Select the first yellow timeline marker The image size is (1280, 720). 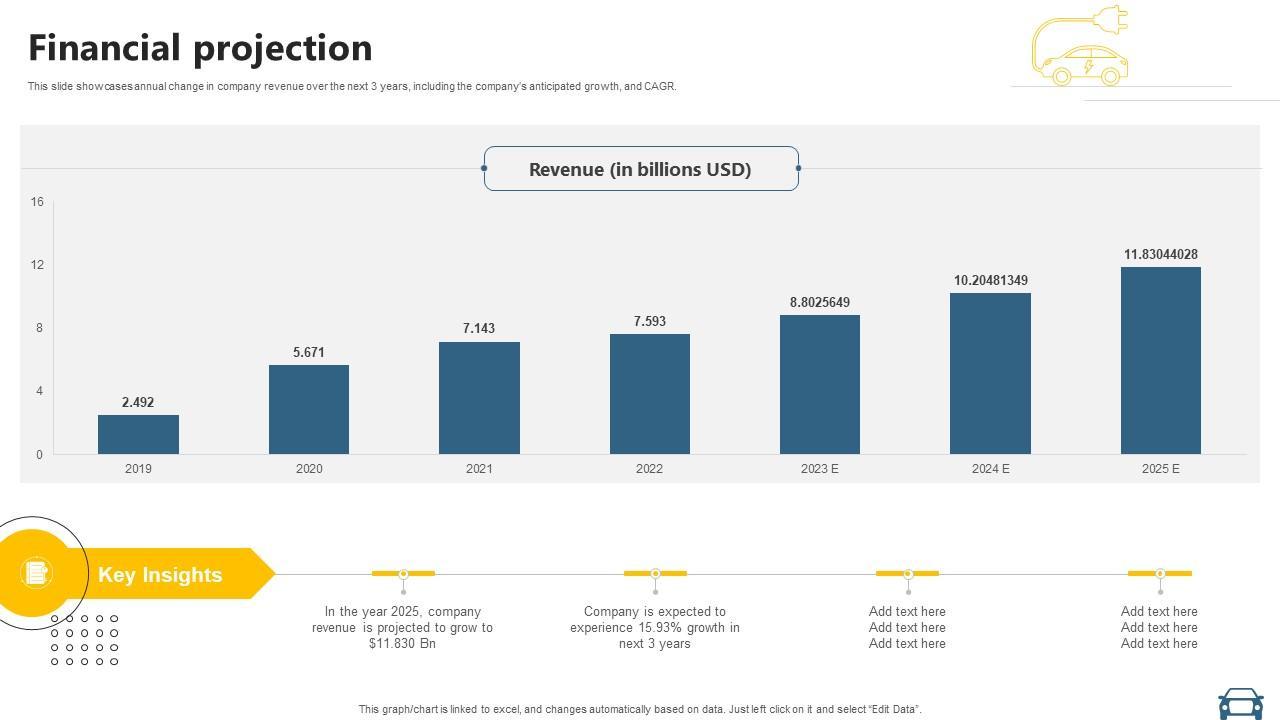(403, 573)
